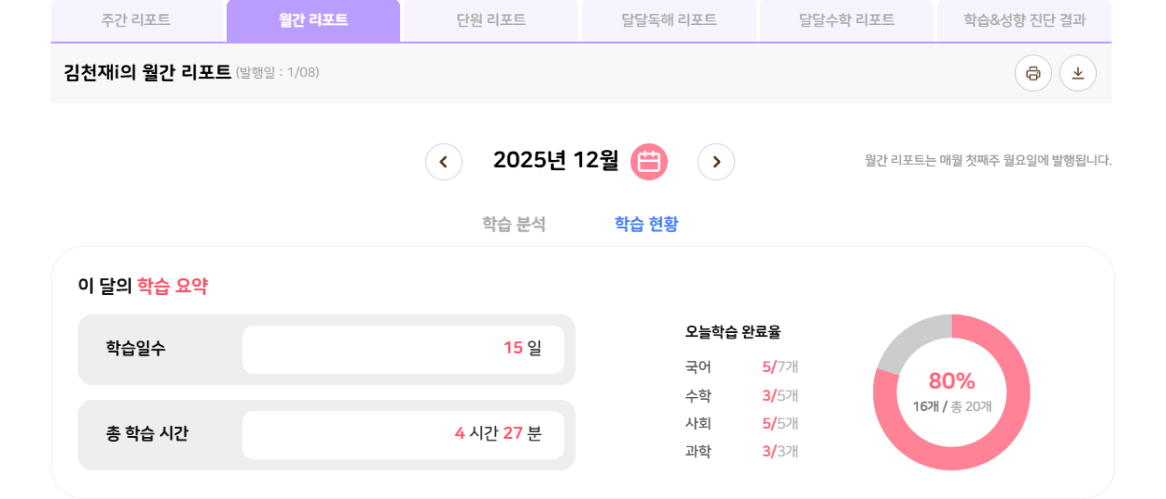Go to the next month arrow
Viewport: 1166px width, 499px height.
pos(716,161)
